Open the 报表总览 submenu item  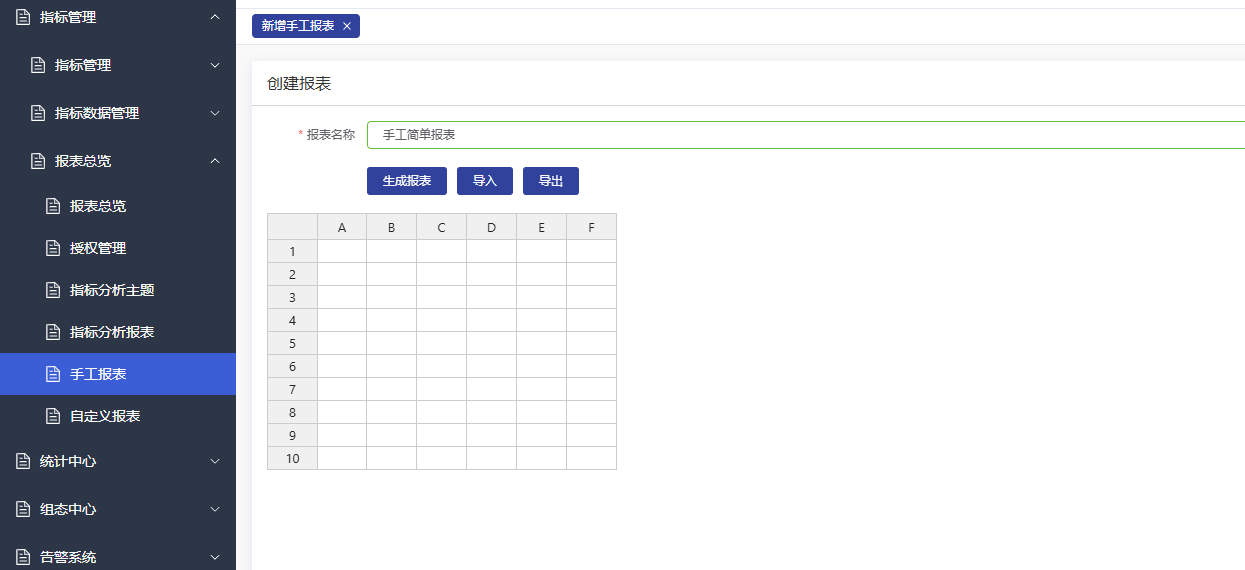[x=98, y=206]
